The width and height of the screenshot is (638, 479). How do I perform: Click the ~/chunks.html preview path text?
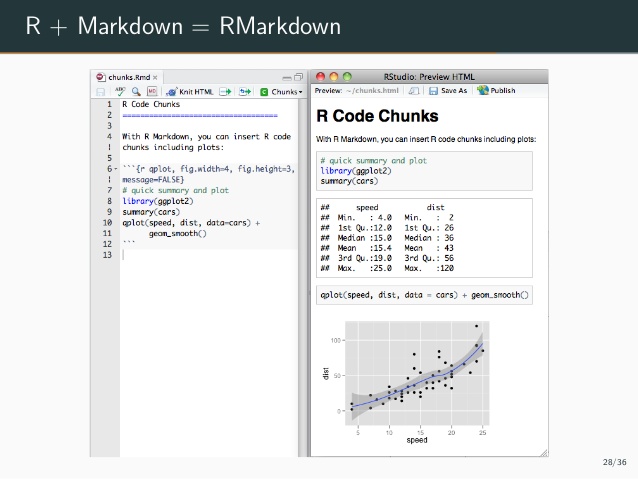[x=372, y=90]
